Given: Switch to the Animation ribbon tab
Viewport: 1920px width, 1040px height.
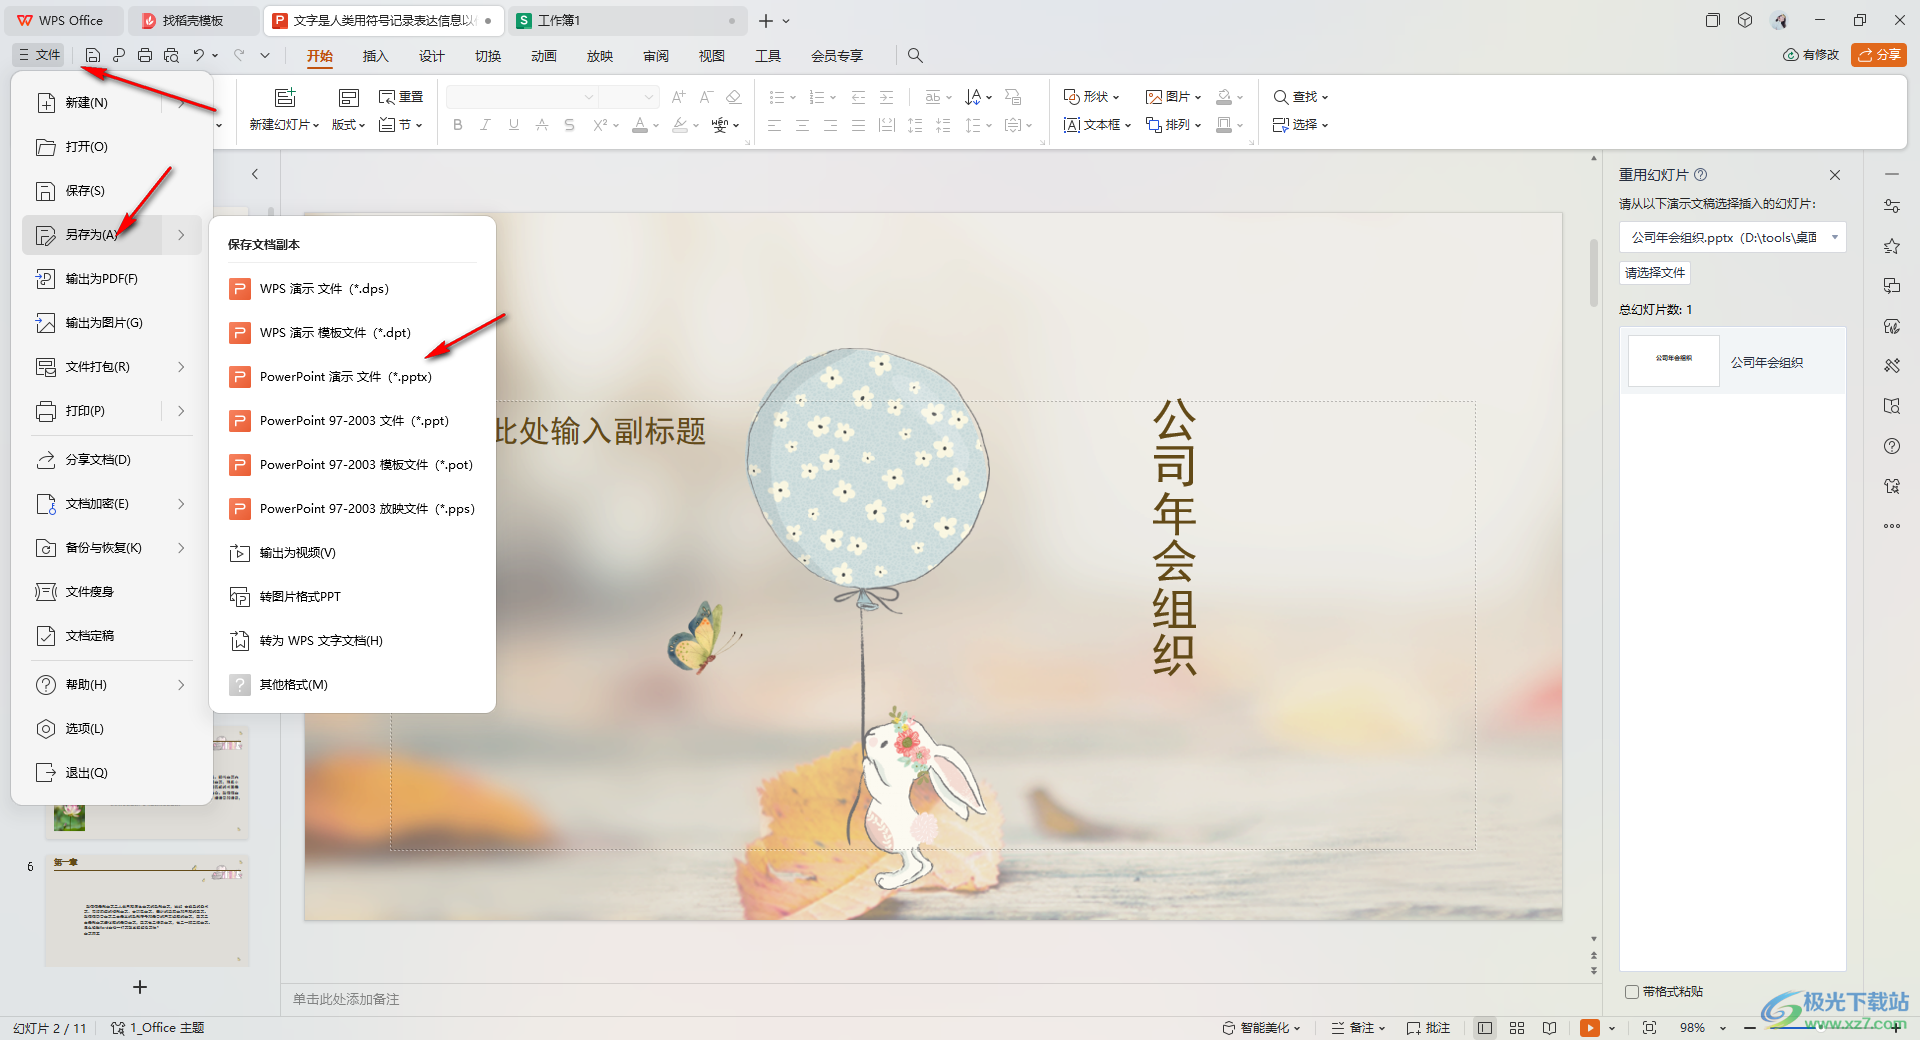Looking at the screenshot, I should 543,56.
